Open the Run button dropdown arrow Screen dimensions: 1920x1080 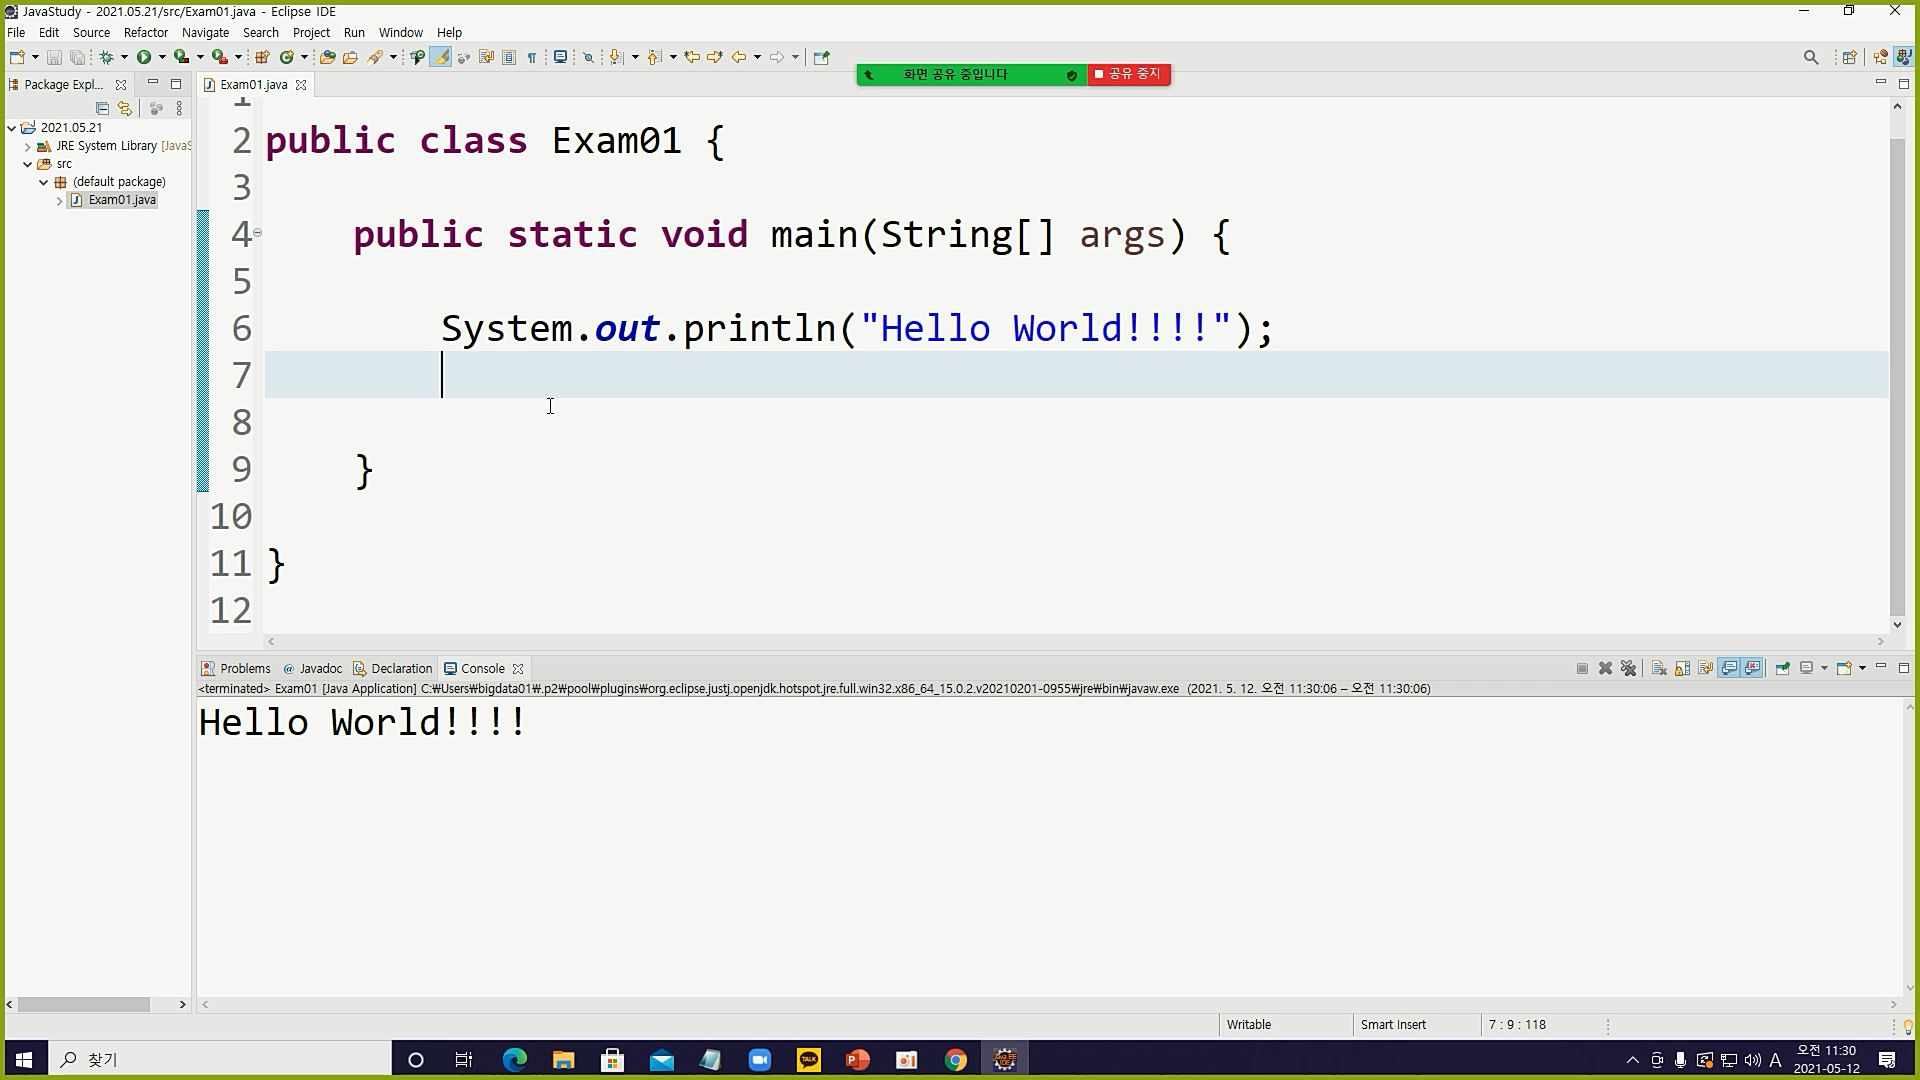[x=162, y=57]
